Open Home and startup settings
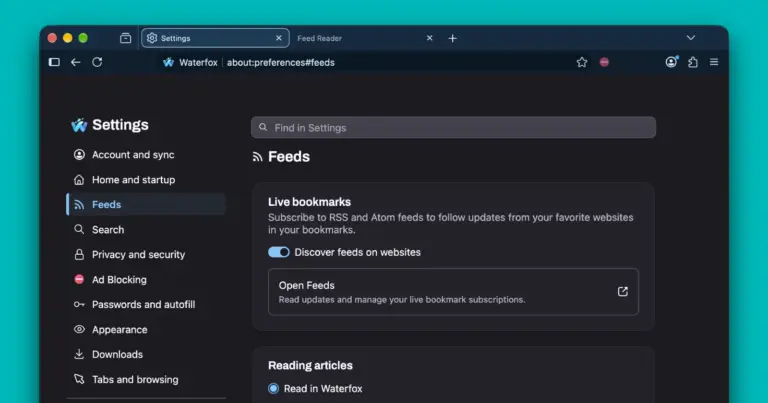Screen dimensions: 768x403 (146, 180)
